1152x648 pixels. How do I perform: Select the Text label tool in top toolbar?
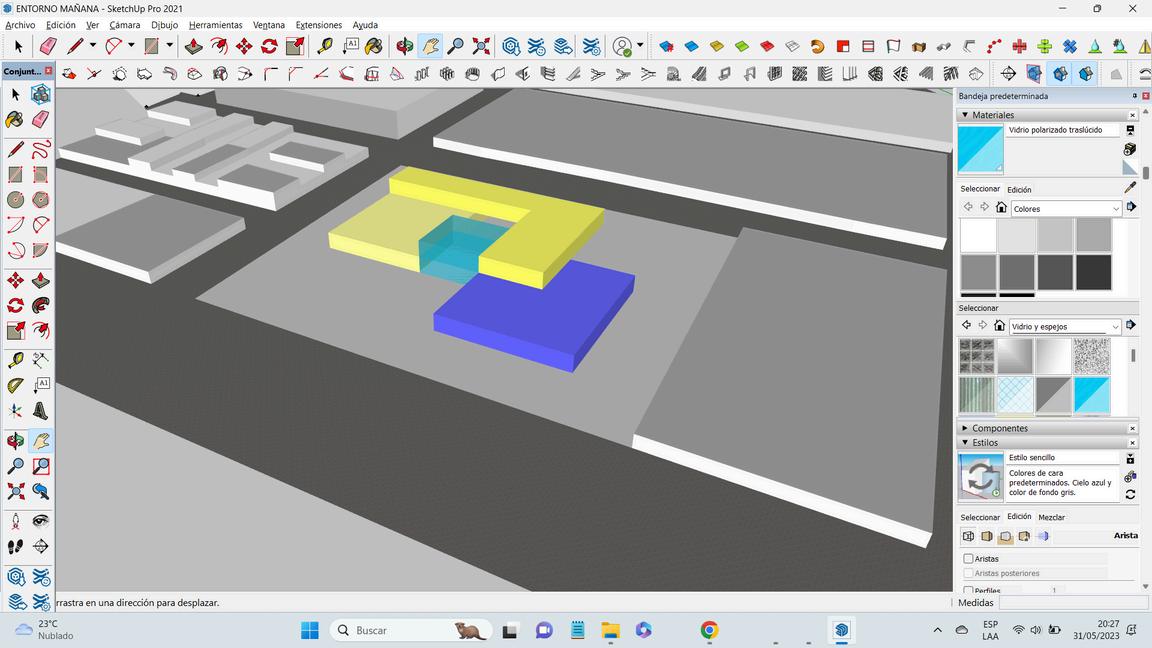point(350,47)
